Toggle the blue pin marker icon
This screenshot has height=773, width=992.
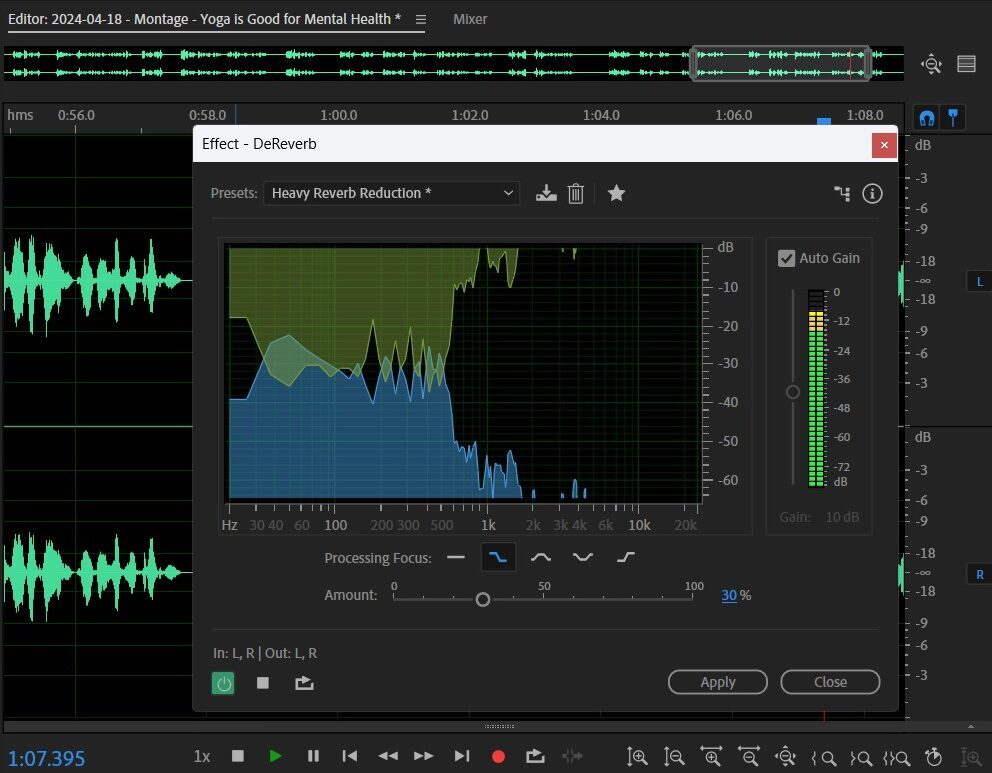click(953, 117)
